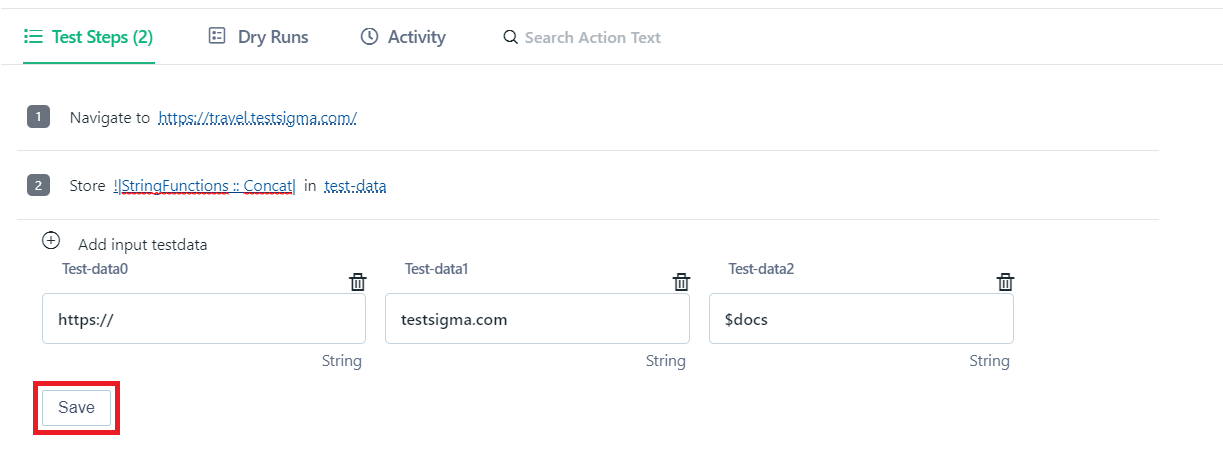Remove Test-data1 using its trash icon
This screenshot has width=1223, height=449.
click(681, 282)
